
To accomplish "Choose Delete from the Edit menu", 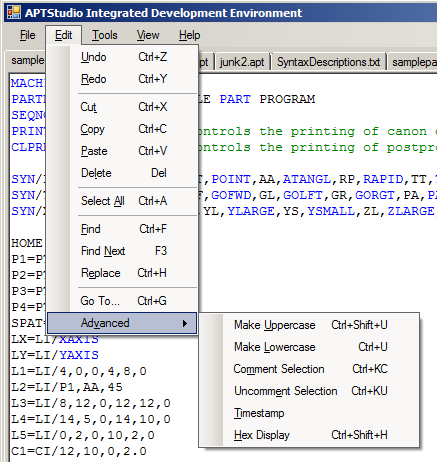I will coord(123,173).
